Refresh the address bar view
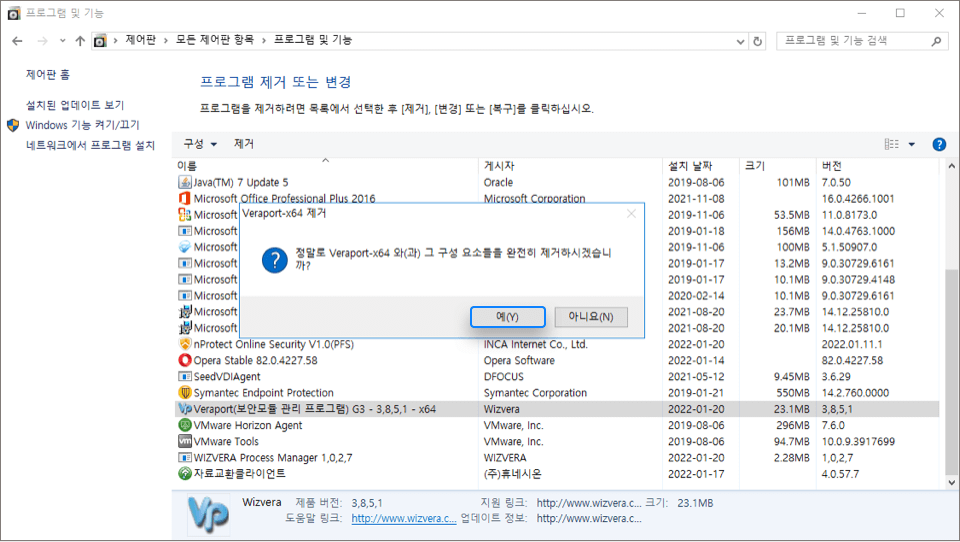 (x=757, y=41)
